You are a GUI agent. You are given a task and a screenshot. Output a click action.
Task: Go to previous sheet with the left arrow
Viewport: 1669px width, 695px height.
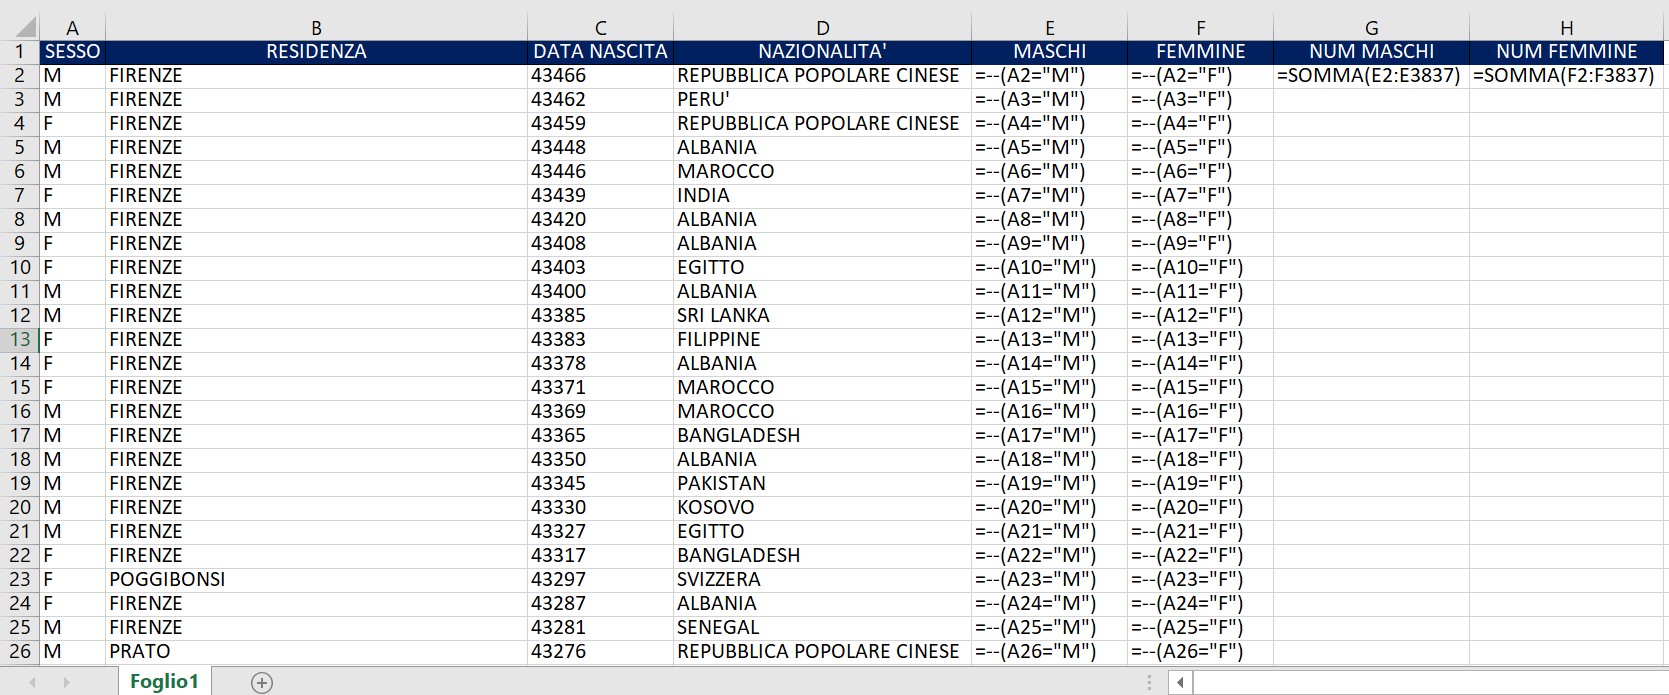click(x=33, y=683)
